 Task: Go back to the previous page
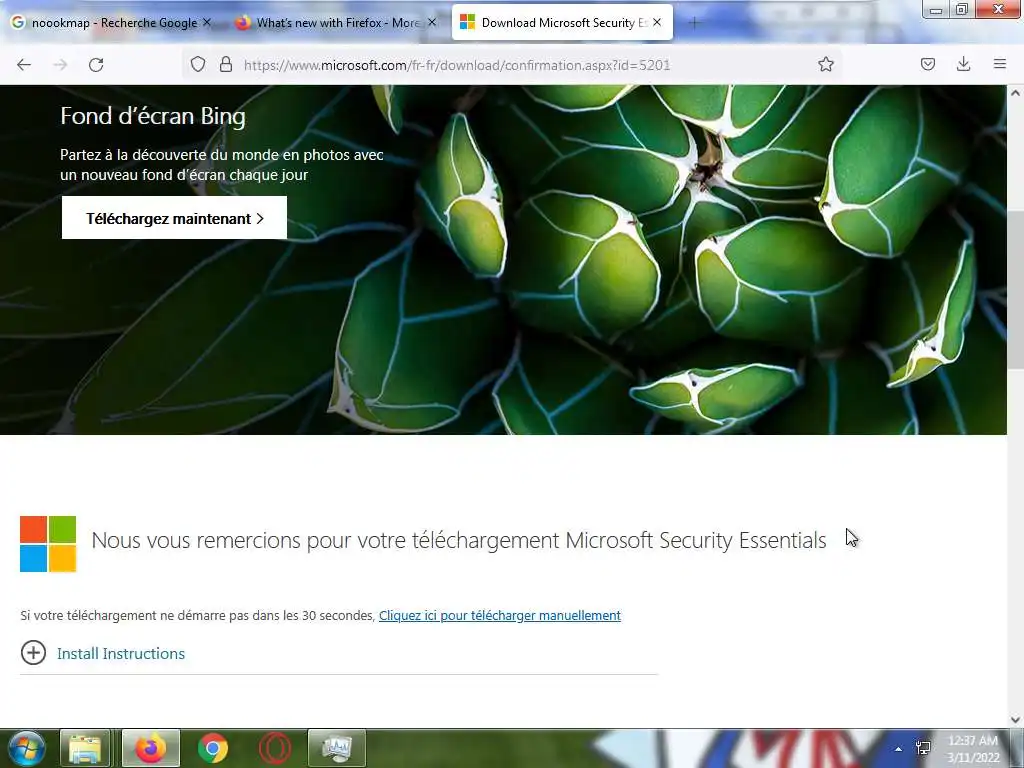[24, 65]
